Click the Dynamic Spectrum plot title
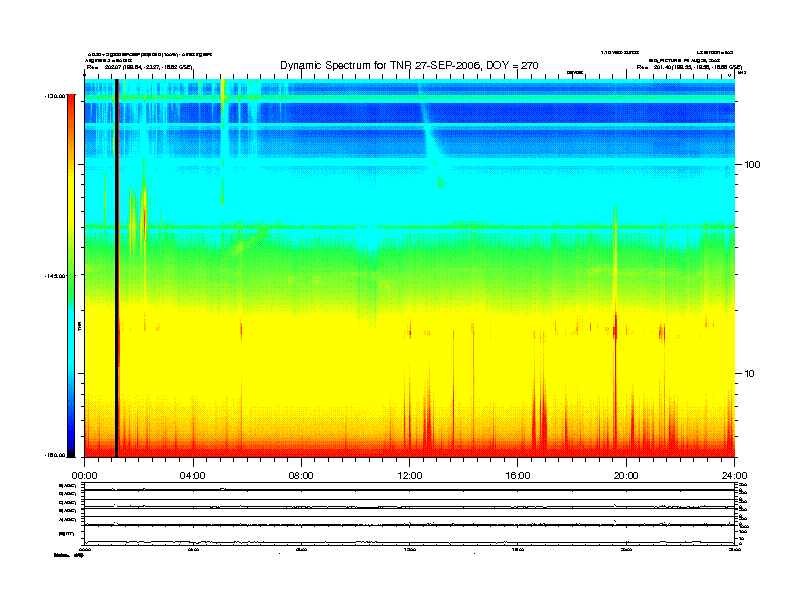The image size is (792, 612). 409,65
